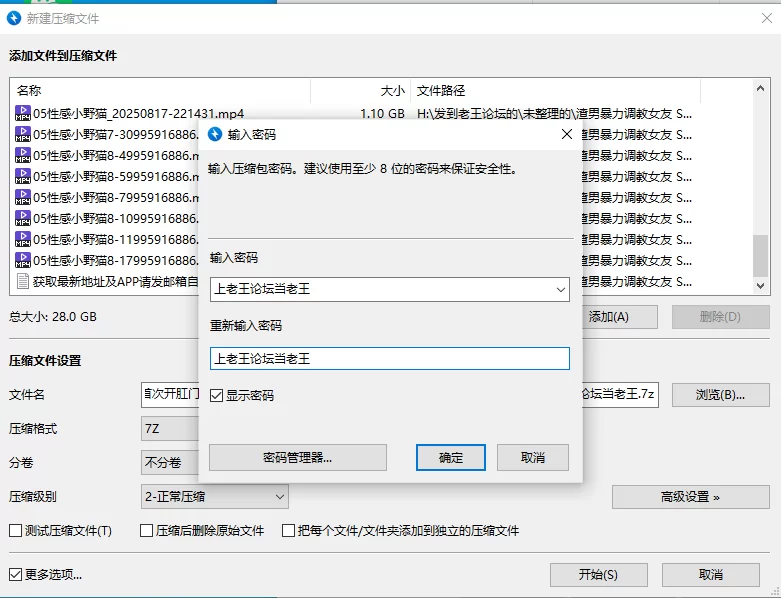Click 取消 in the 输入密码 dialog

coord(533,458)
